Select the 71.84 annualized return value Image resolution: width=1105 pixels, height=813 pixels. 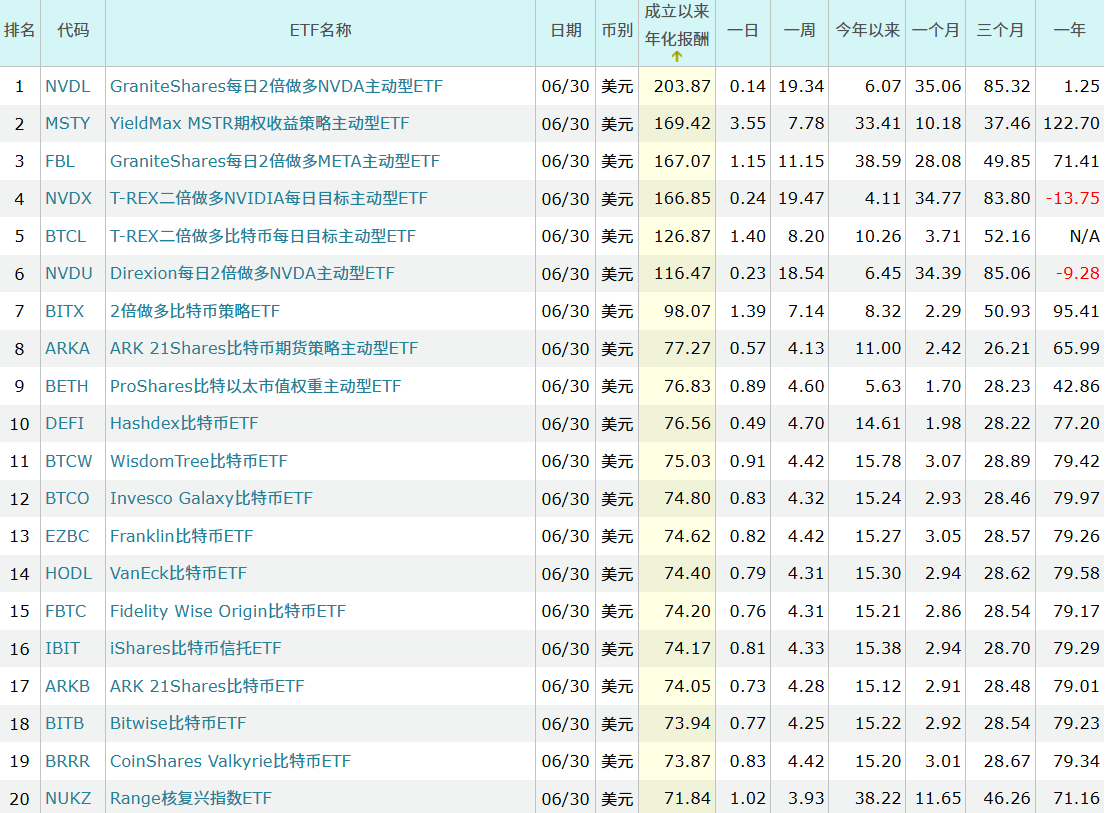[687, 799]
